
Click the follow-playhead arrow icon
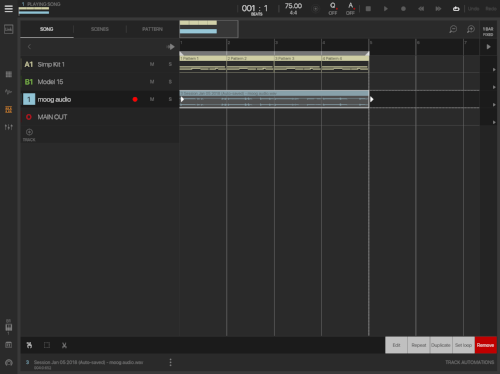click(x=170, y=47)
